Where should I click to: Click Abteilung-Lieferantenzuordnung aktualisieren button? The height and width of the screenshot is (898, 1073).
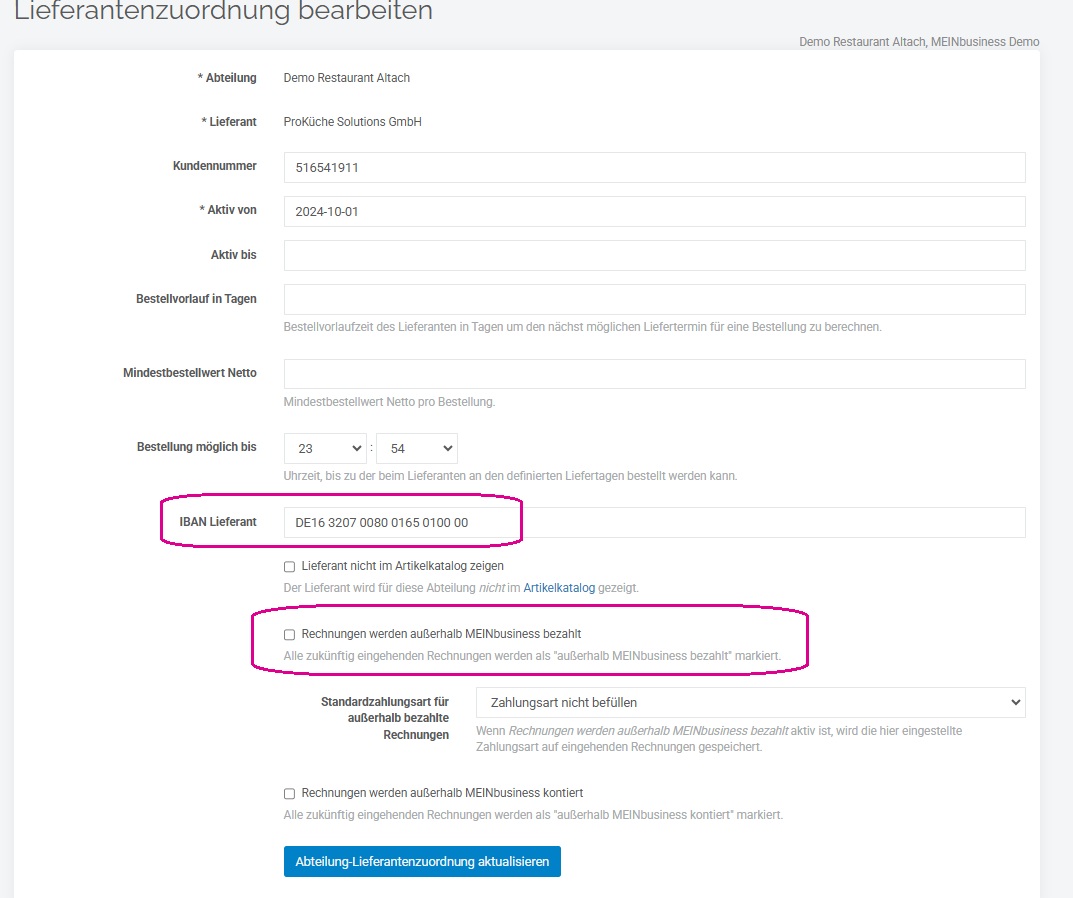point(422,862)
